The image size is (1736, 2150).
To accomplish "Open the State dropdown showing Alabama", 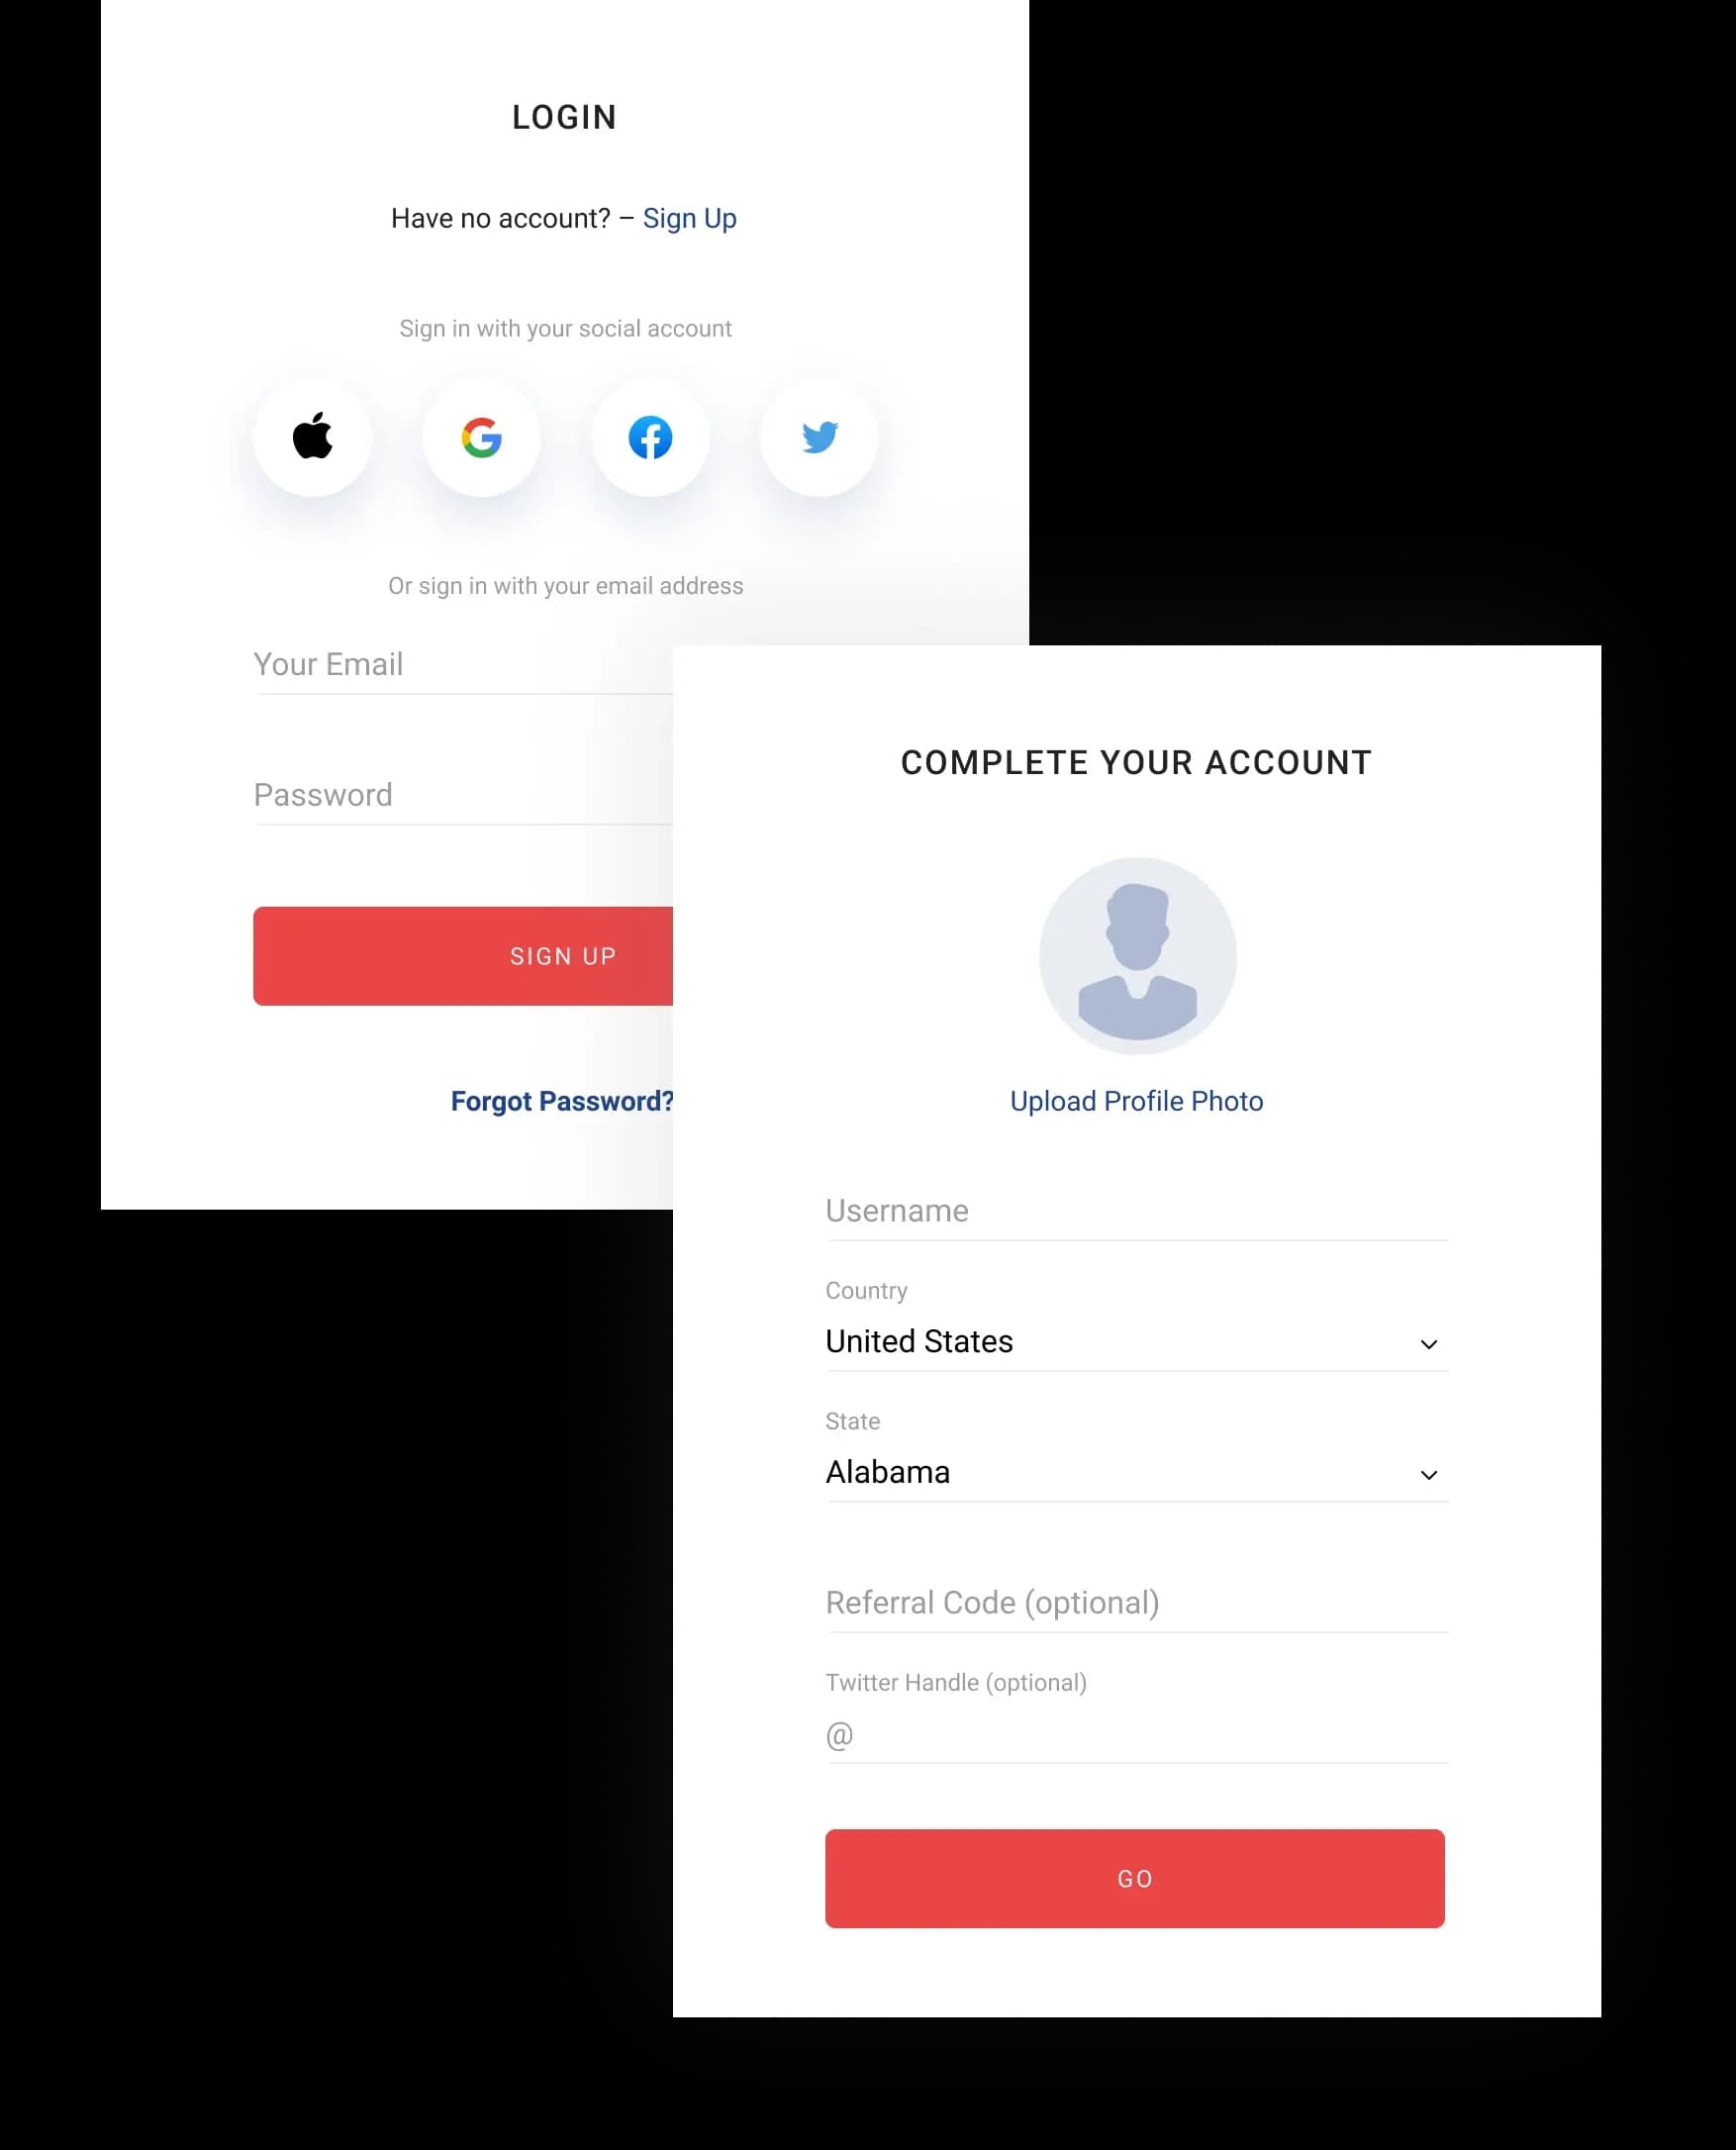I will tap(1136, 1473).
